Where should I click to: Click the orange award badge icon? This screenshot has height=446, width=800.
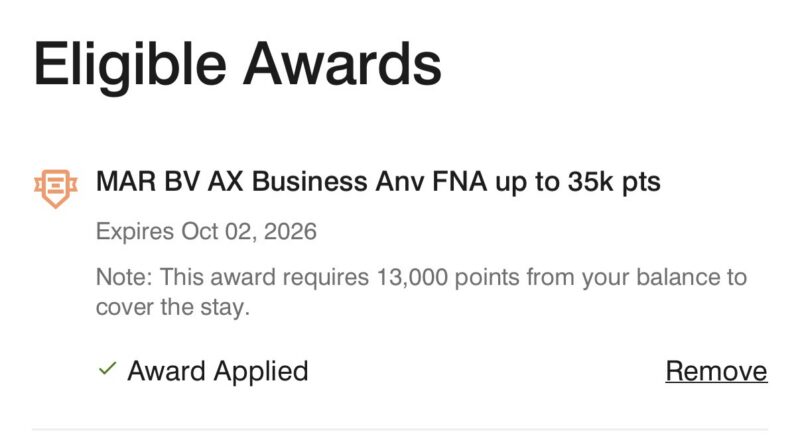[55, 187]
